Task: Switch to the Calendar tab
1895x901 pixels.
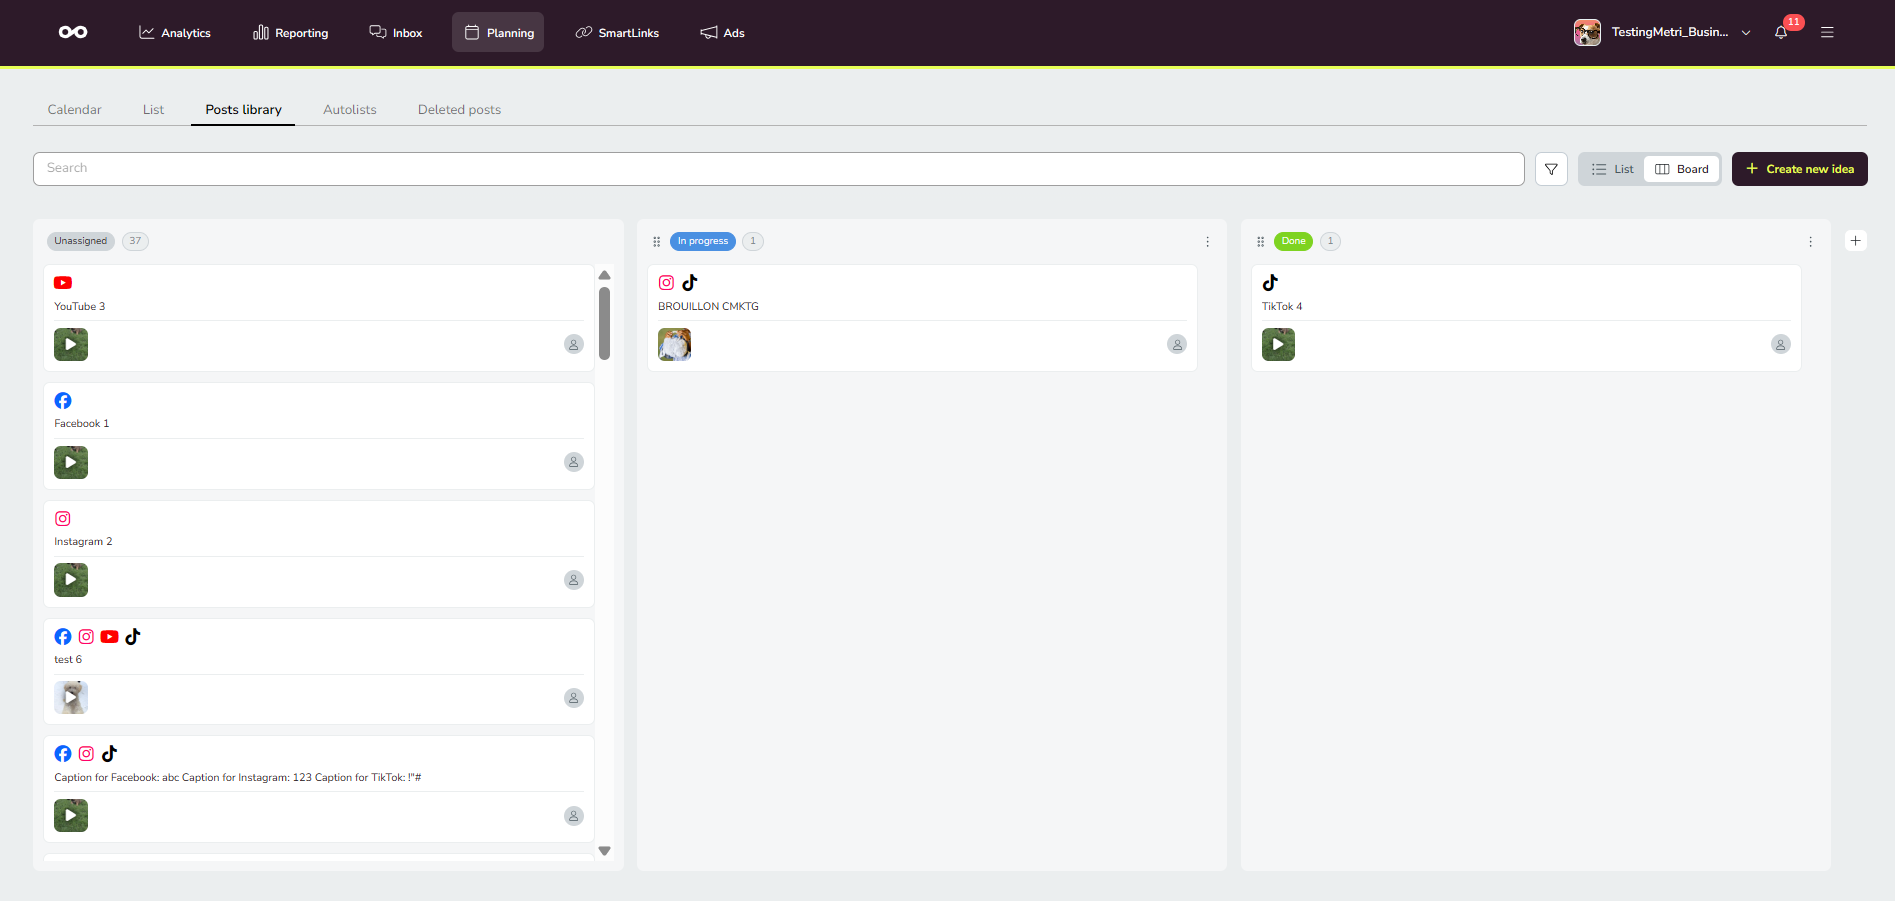Action: [75, 110]
